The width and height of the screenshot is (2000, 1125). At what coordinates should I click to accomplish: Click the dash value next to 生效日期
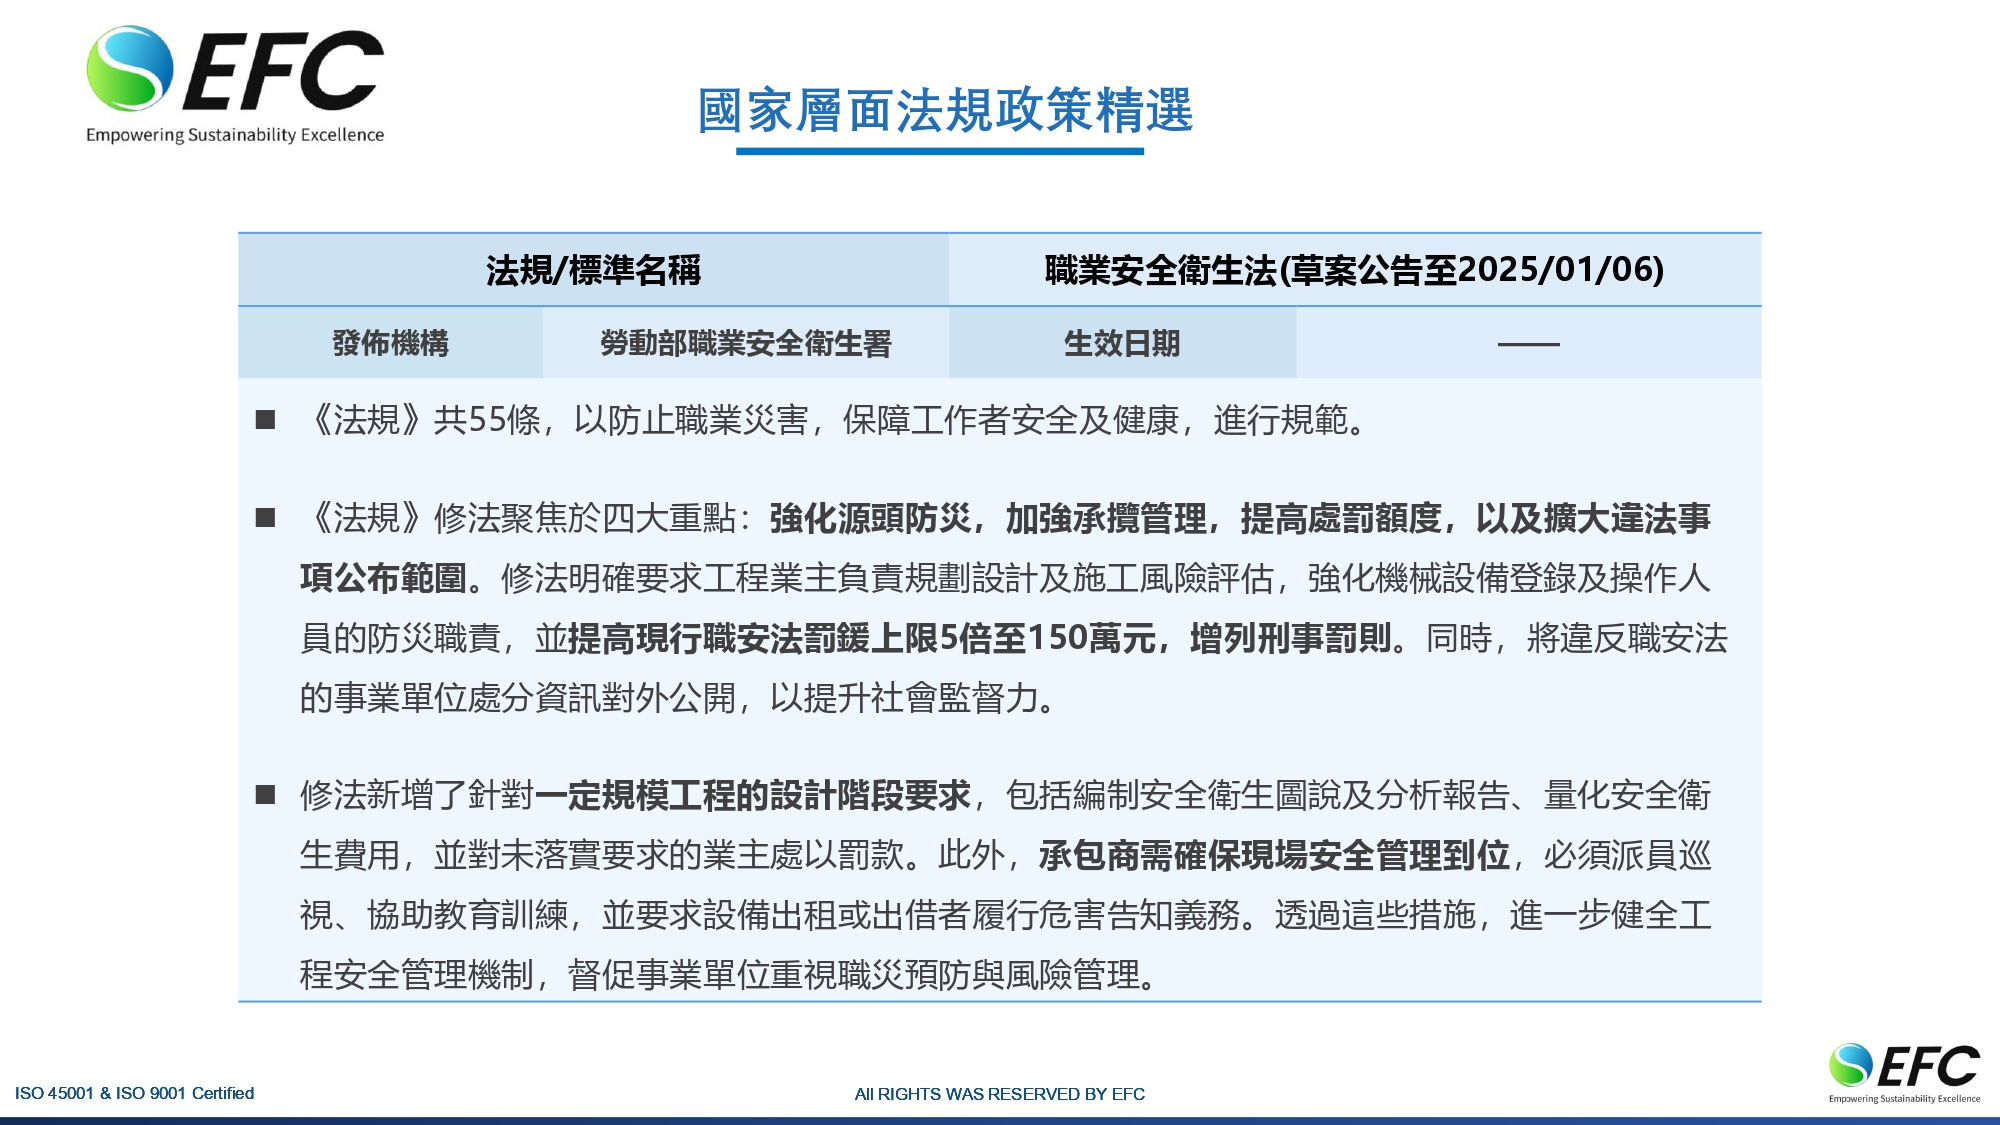click(1528, 343)
